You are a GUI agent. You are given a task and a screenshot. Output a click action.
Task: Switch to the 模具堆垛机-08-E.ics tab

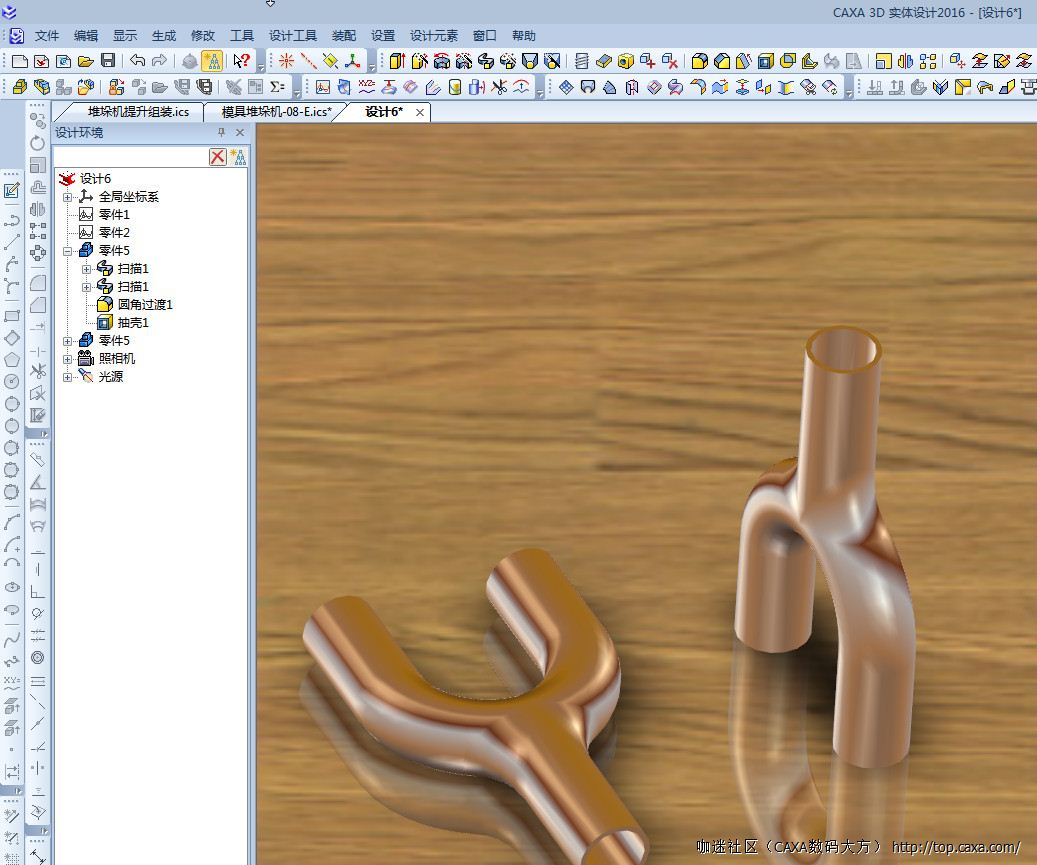pos(276,112)
